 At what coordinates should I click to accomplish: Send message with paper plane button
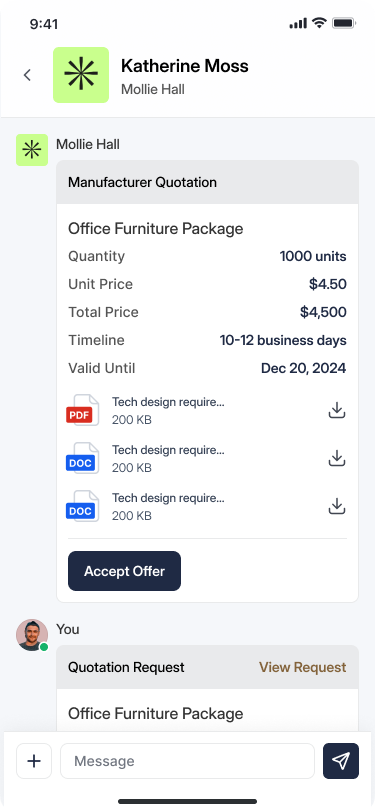(341, 761)
